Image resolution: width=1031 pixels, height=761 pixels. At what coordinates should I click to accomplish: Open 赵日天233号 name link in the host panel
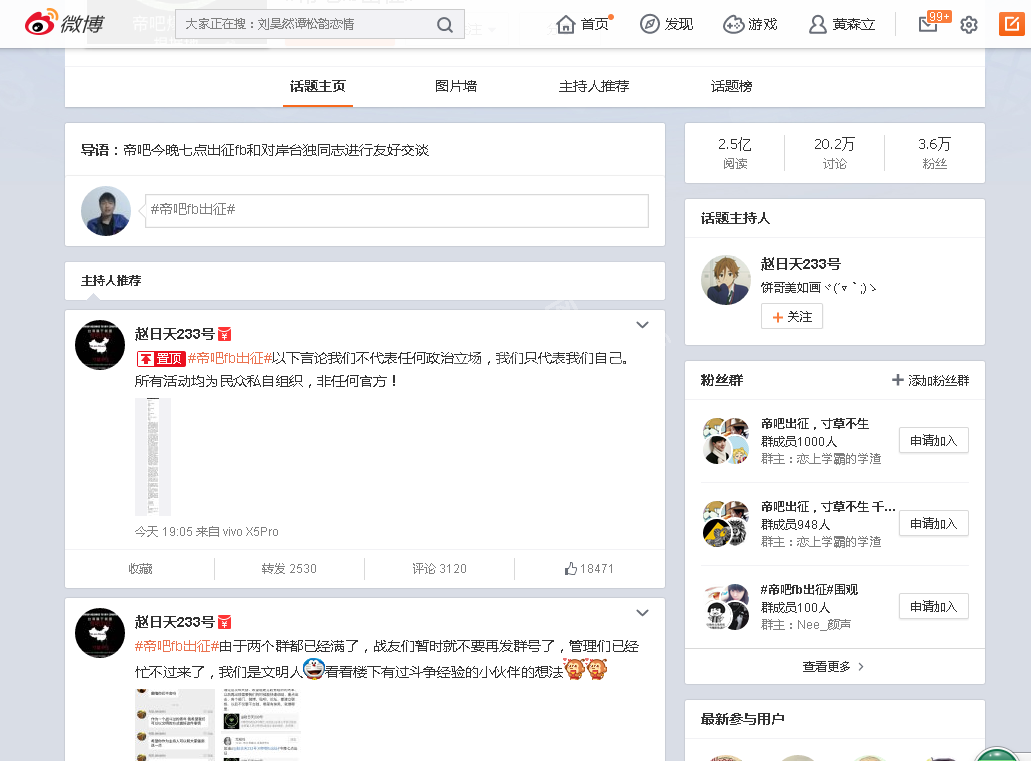coord(800,264)
